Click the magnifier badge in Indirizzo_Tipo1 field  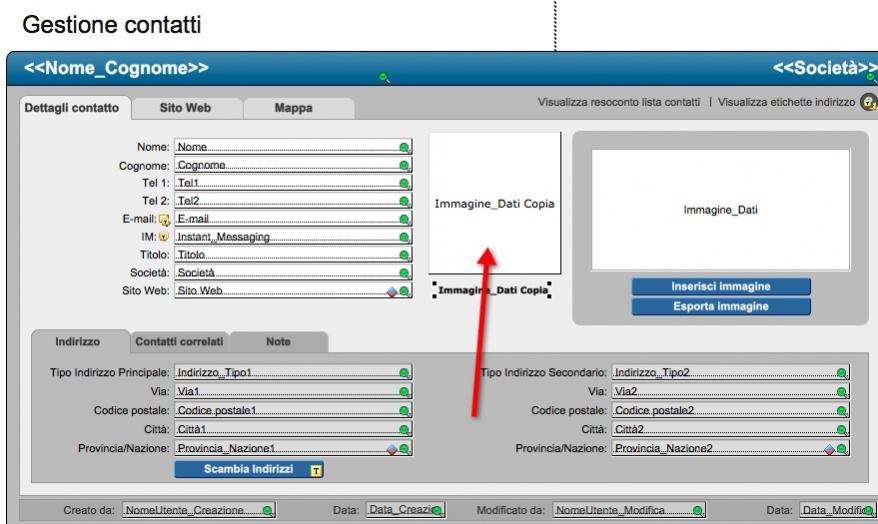(x=404, y=372)
